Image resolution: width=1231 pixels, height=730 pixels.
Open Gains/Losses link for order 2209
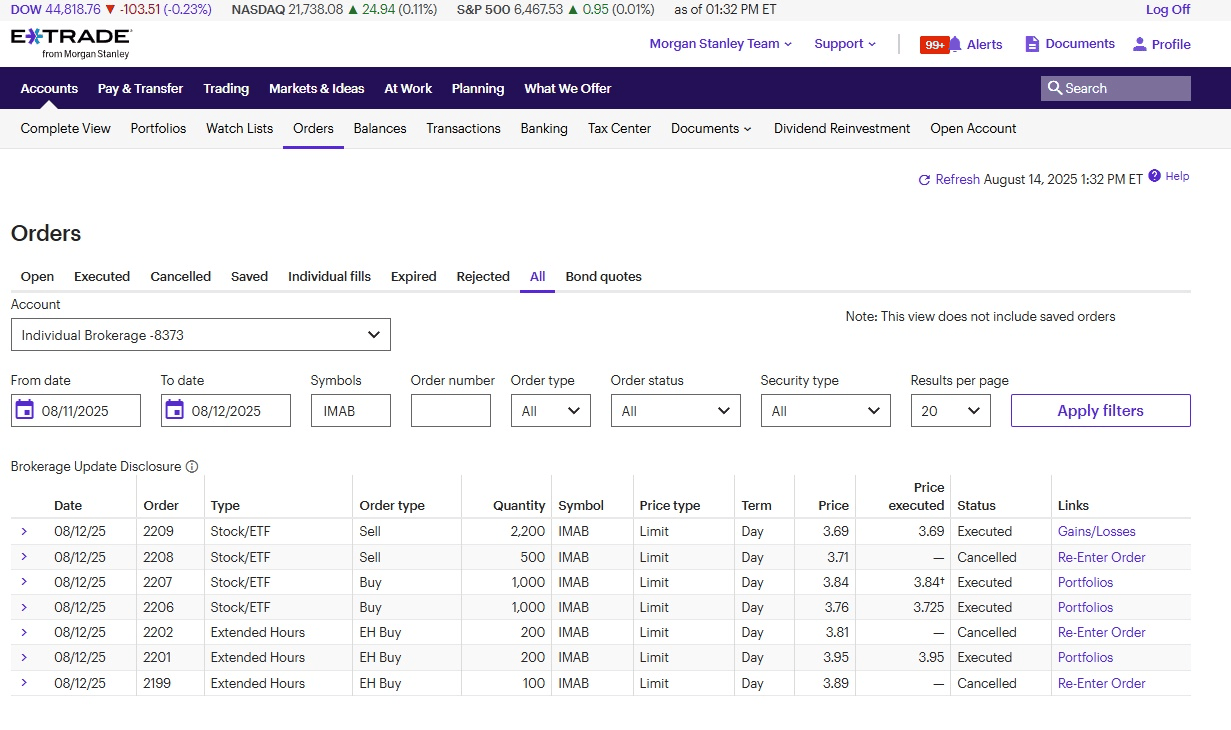click(1096, 532)
